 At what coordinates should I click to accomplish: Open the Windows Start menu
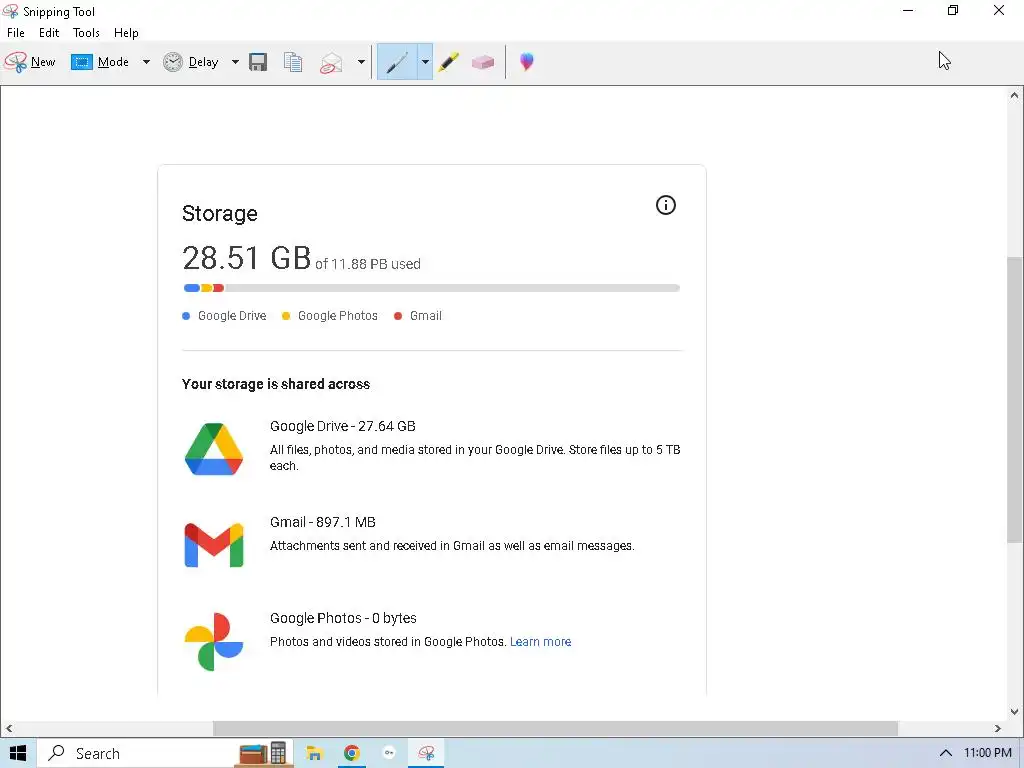pyautogui.click(x=18, y=753)
